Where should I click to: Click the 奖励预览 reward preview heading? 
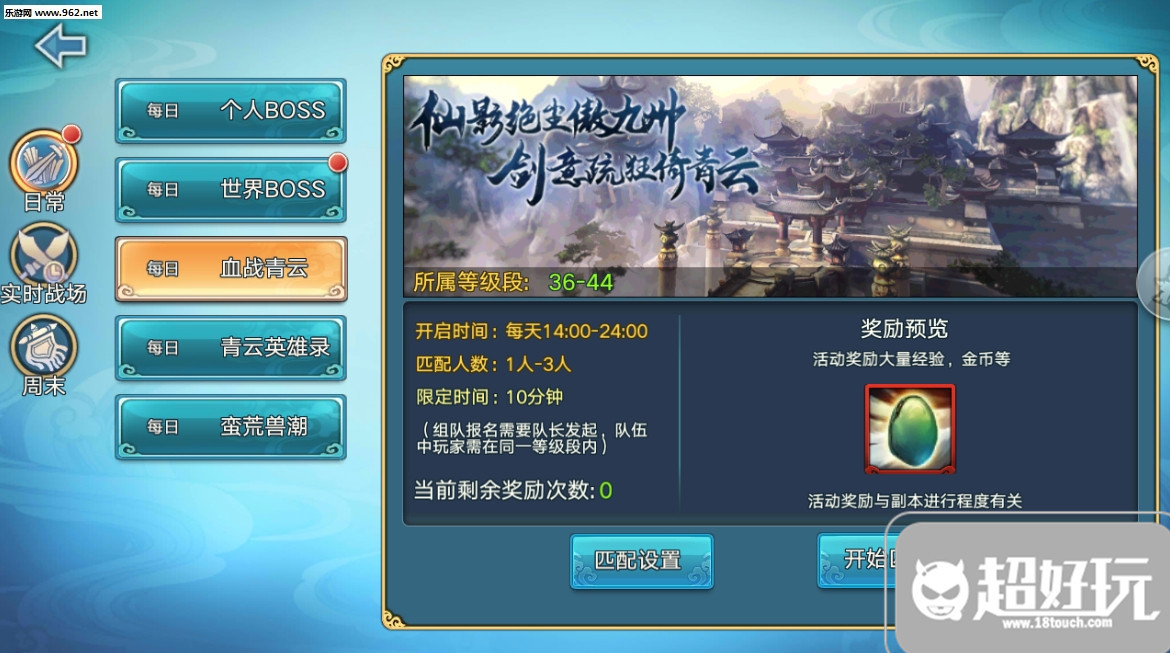click(x=904, y=328)
